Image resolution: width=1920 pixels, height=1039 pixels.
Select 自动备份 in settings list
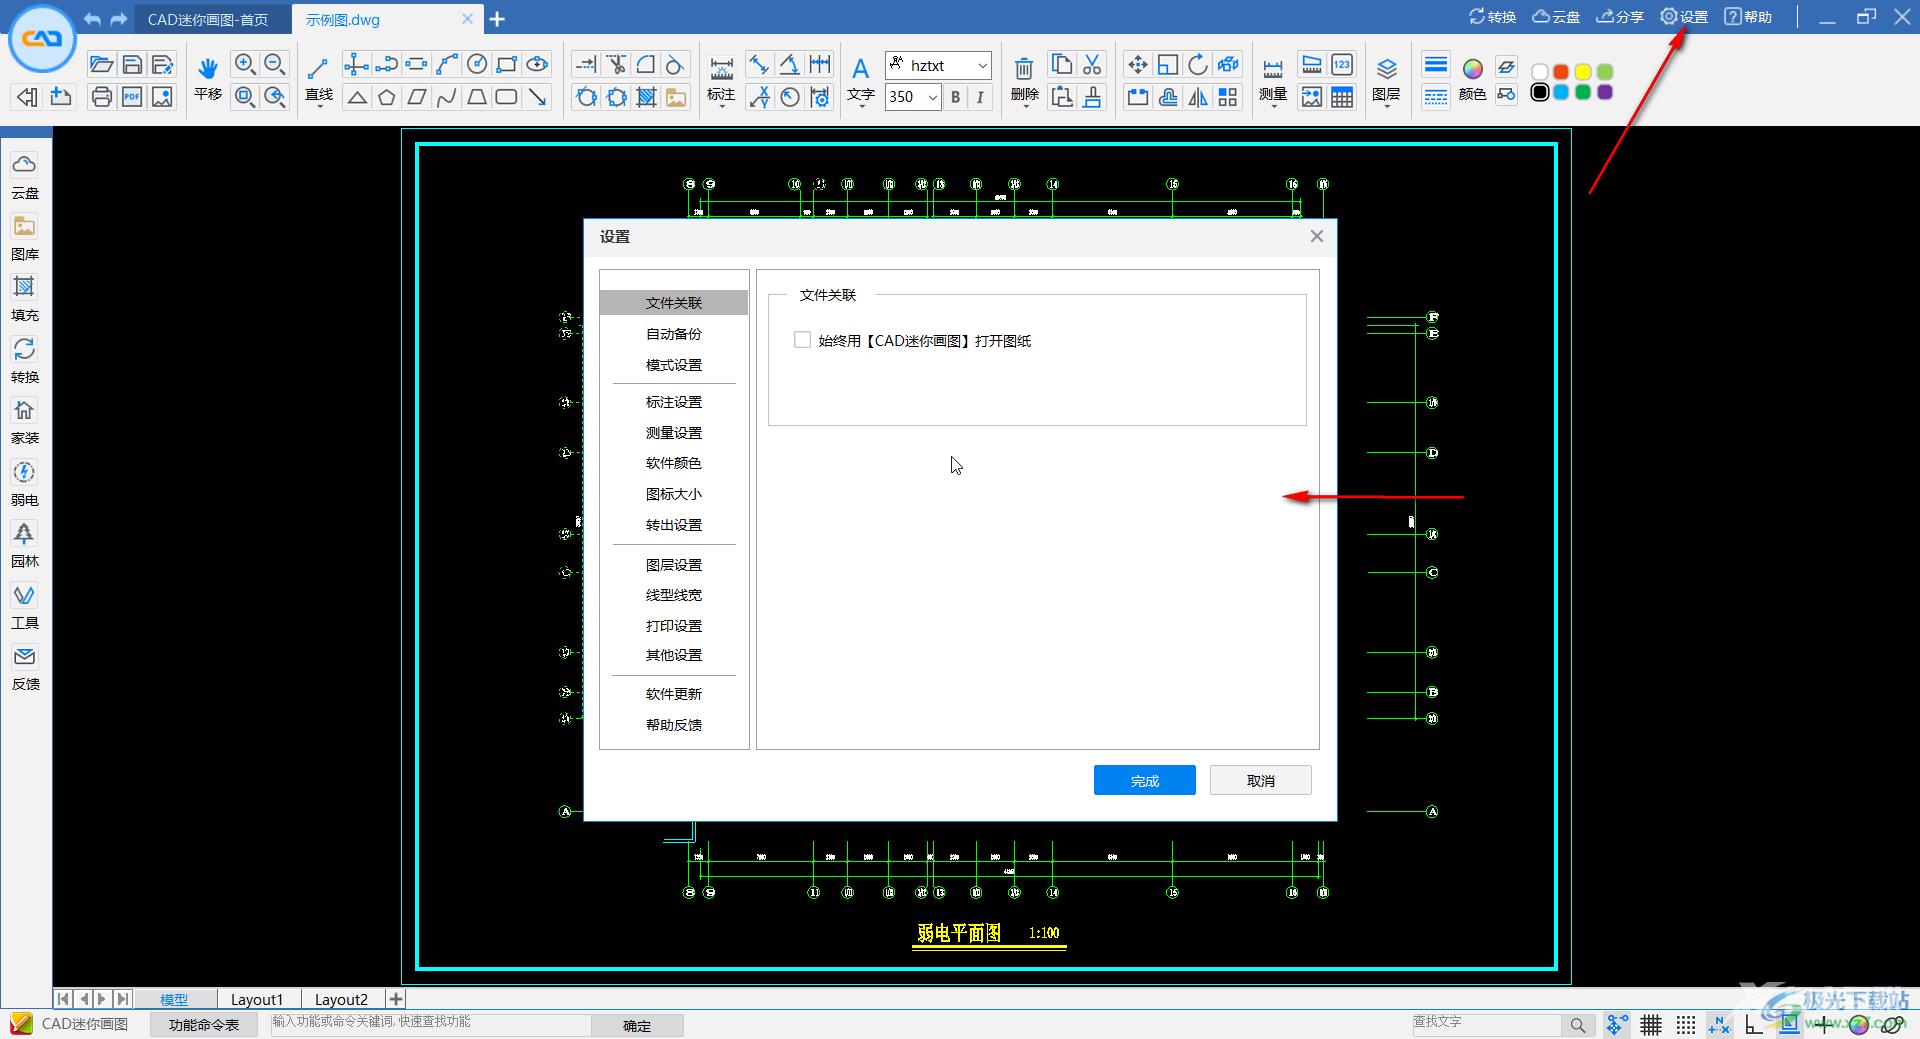pyautogui.click(x=674, y=334)
